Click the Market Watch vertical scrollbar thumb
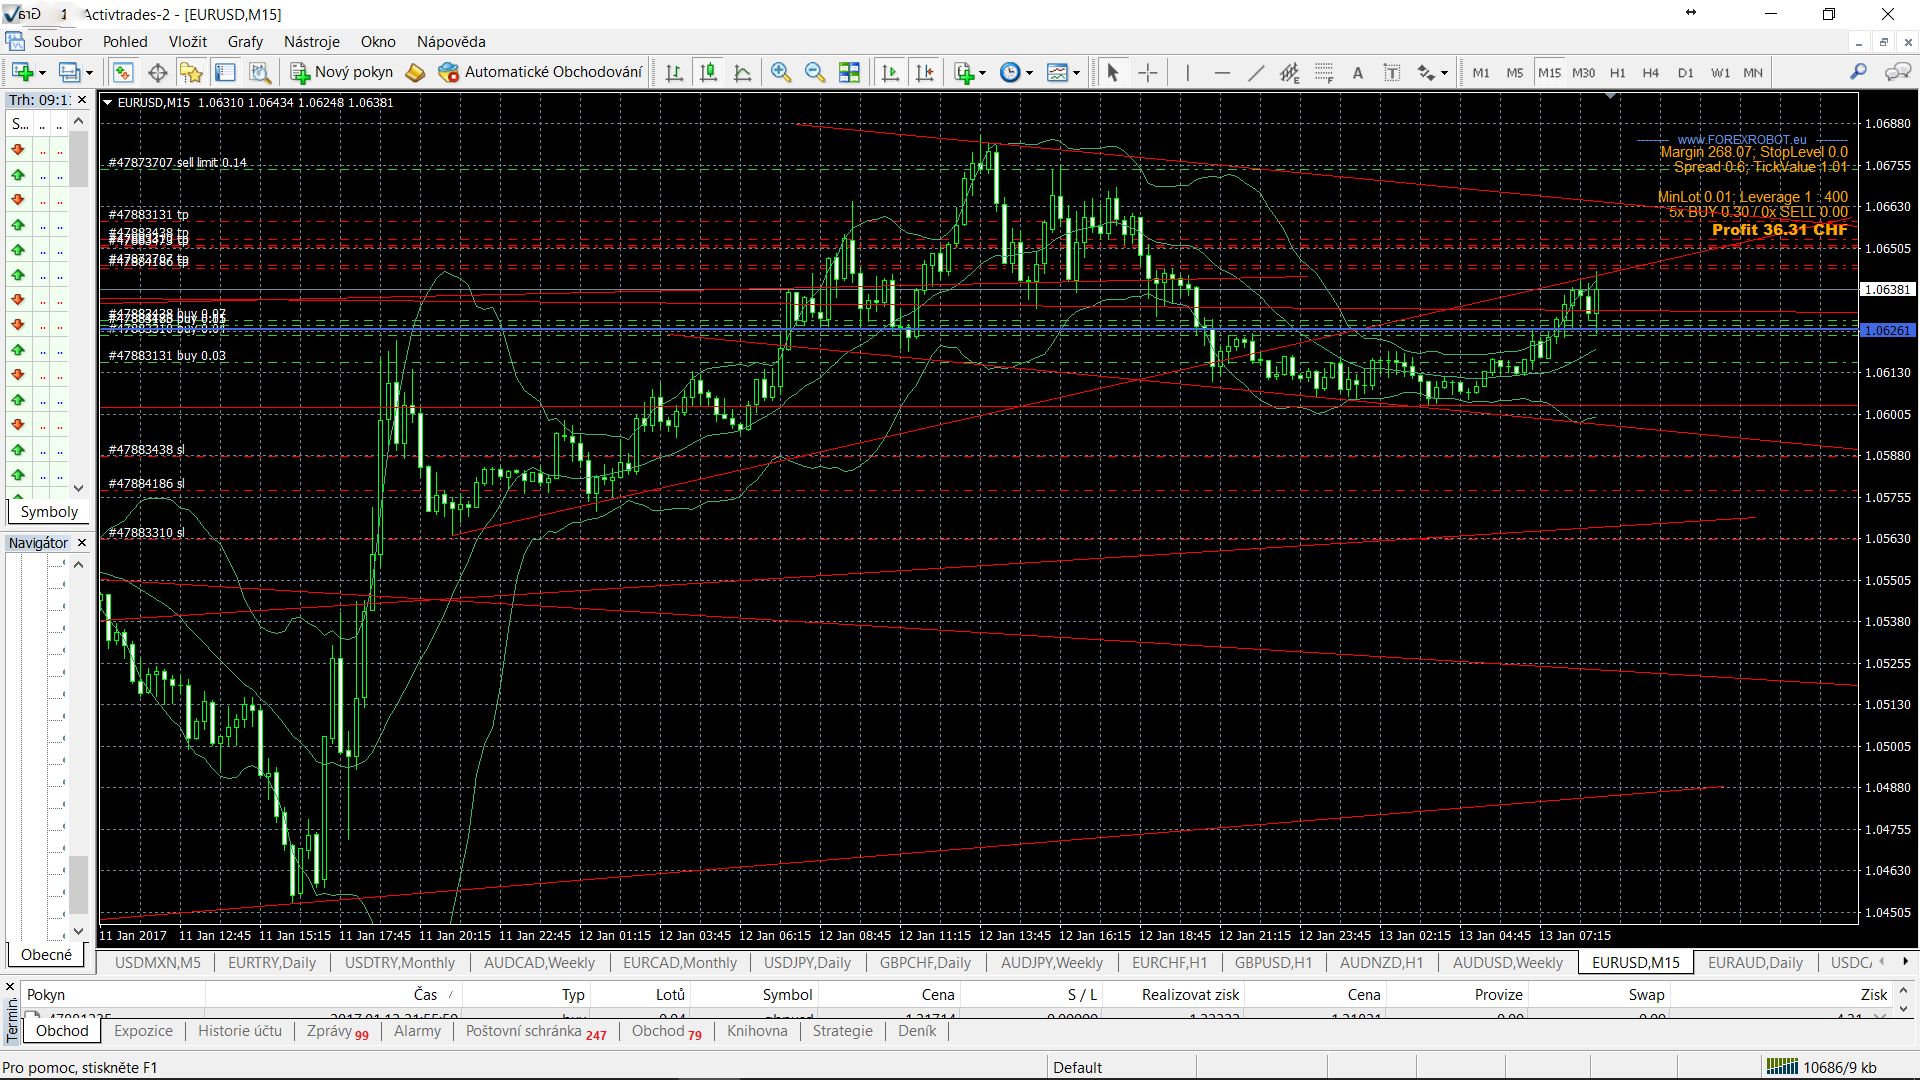The width and height of the screenshot is (1920, 1080). click(79, 158)
